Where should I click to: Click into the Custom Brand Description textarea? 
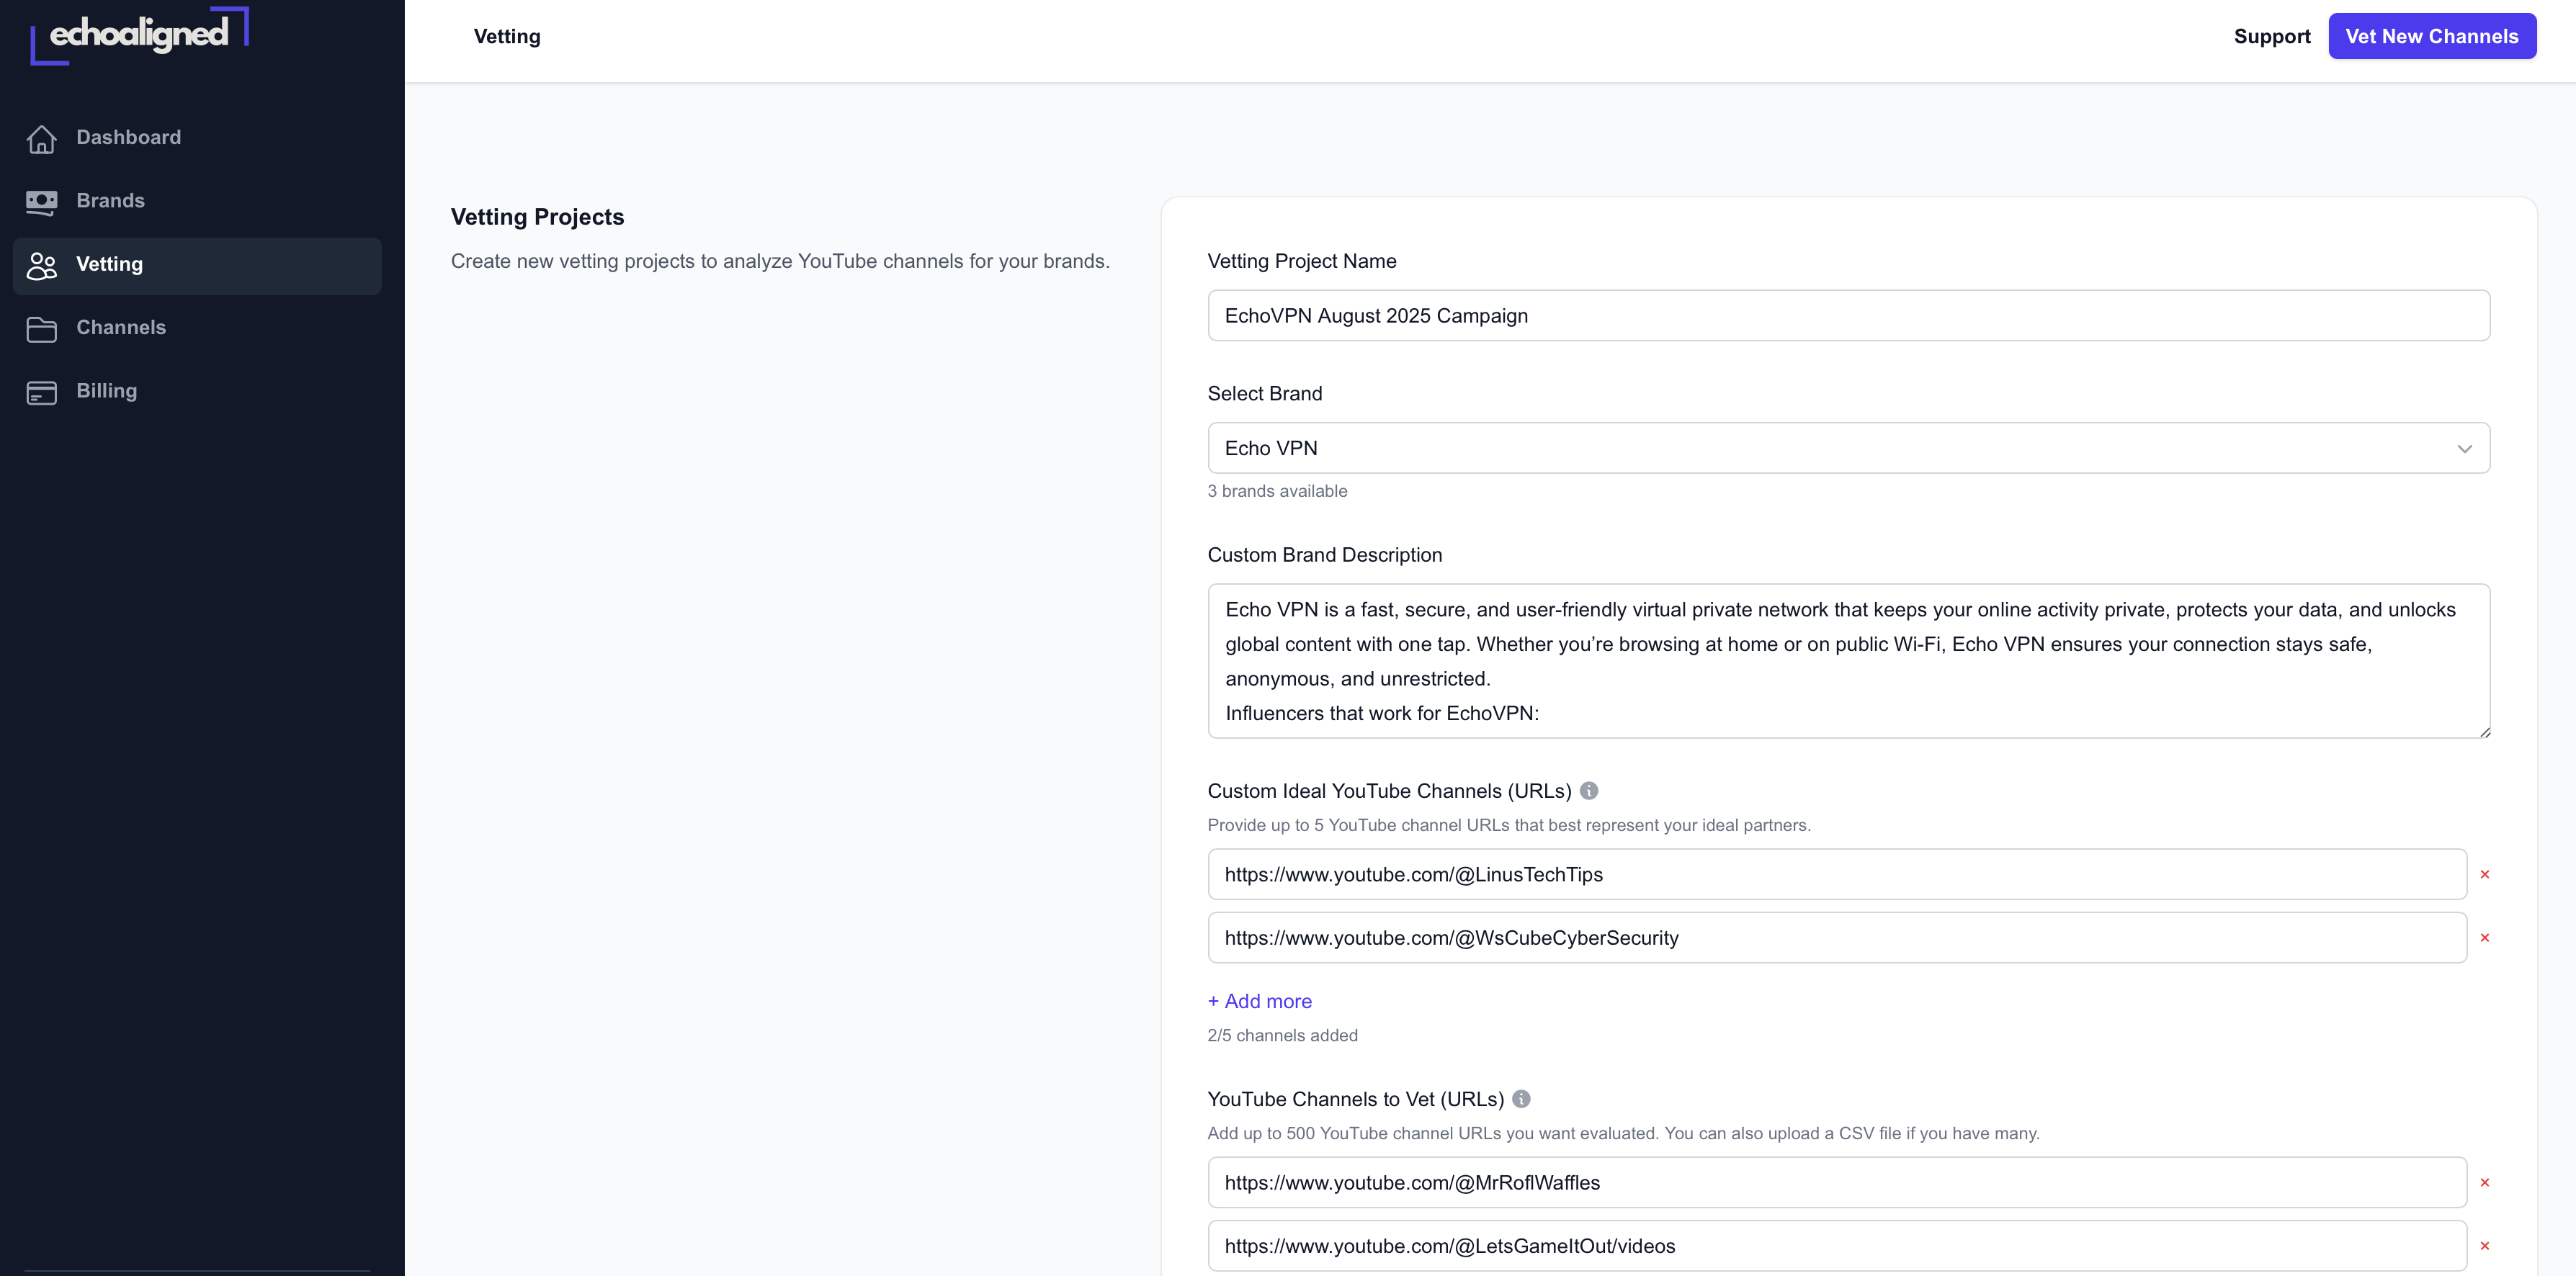[1848, 661]
